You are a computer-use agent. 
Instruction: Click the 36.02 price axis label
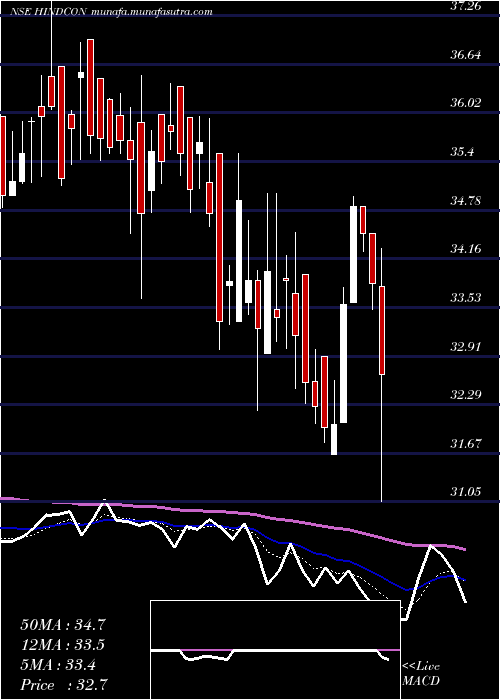click(x=467, y=103)
